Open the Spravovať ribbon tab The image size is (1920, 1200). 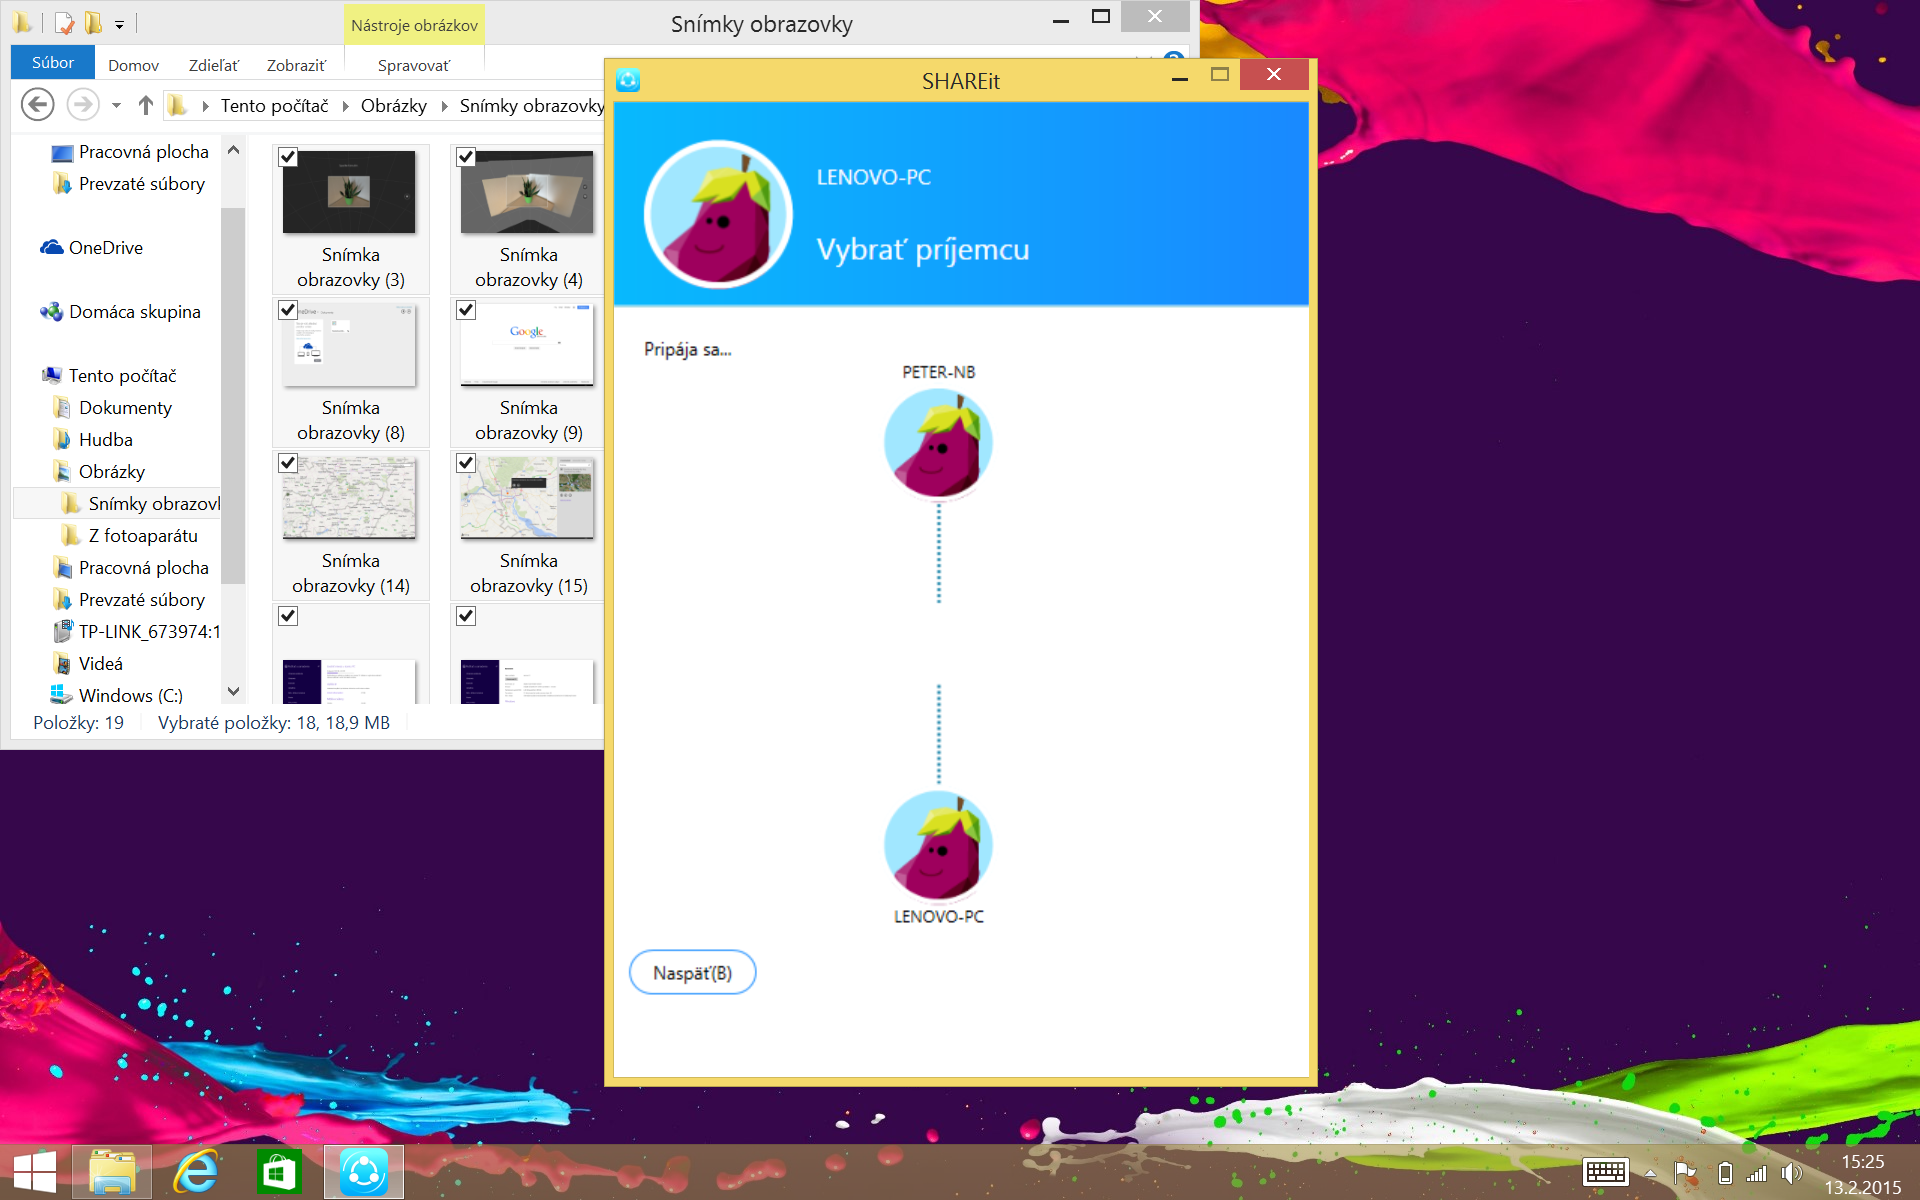click(414, 65)
